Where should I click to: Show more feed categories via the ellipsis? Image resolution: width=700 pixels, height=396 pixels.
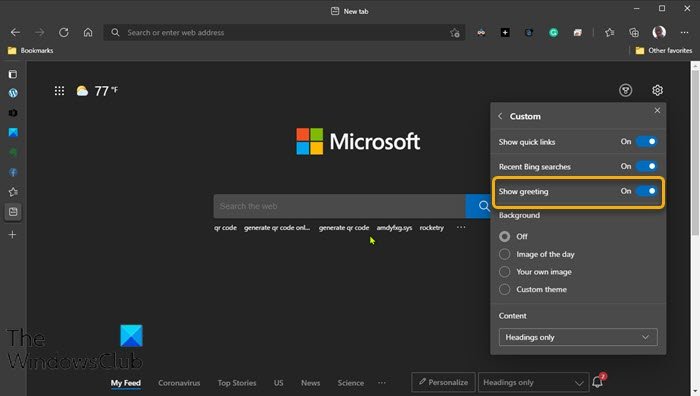point(382,383)
